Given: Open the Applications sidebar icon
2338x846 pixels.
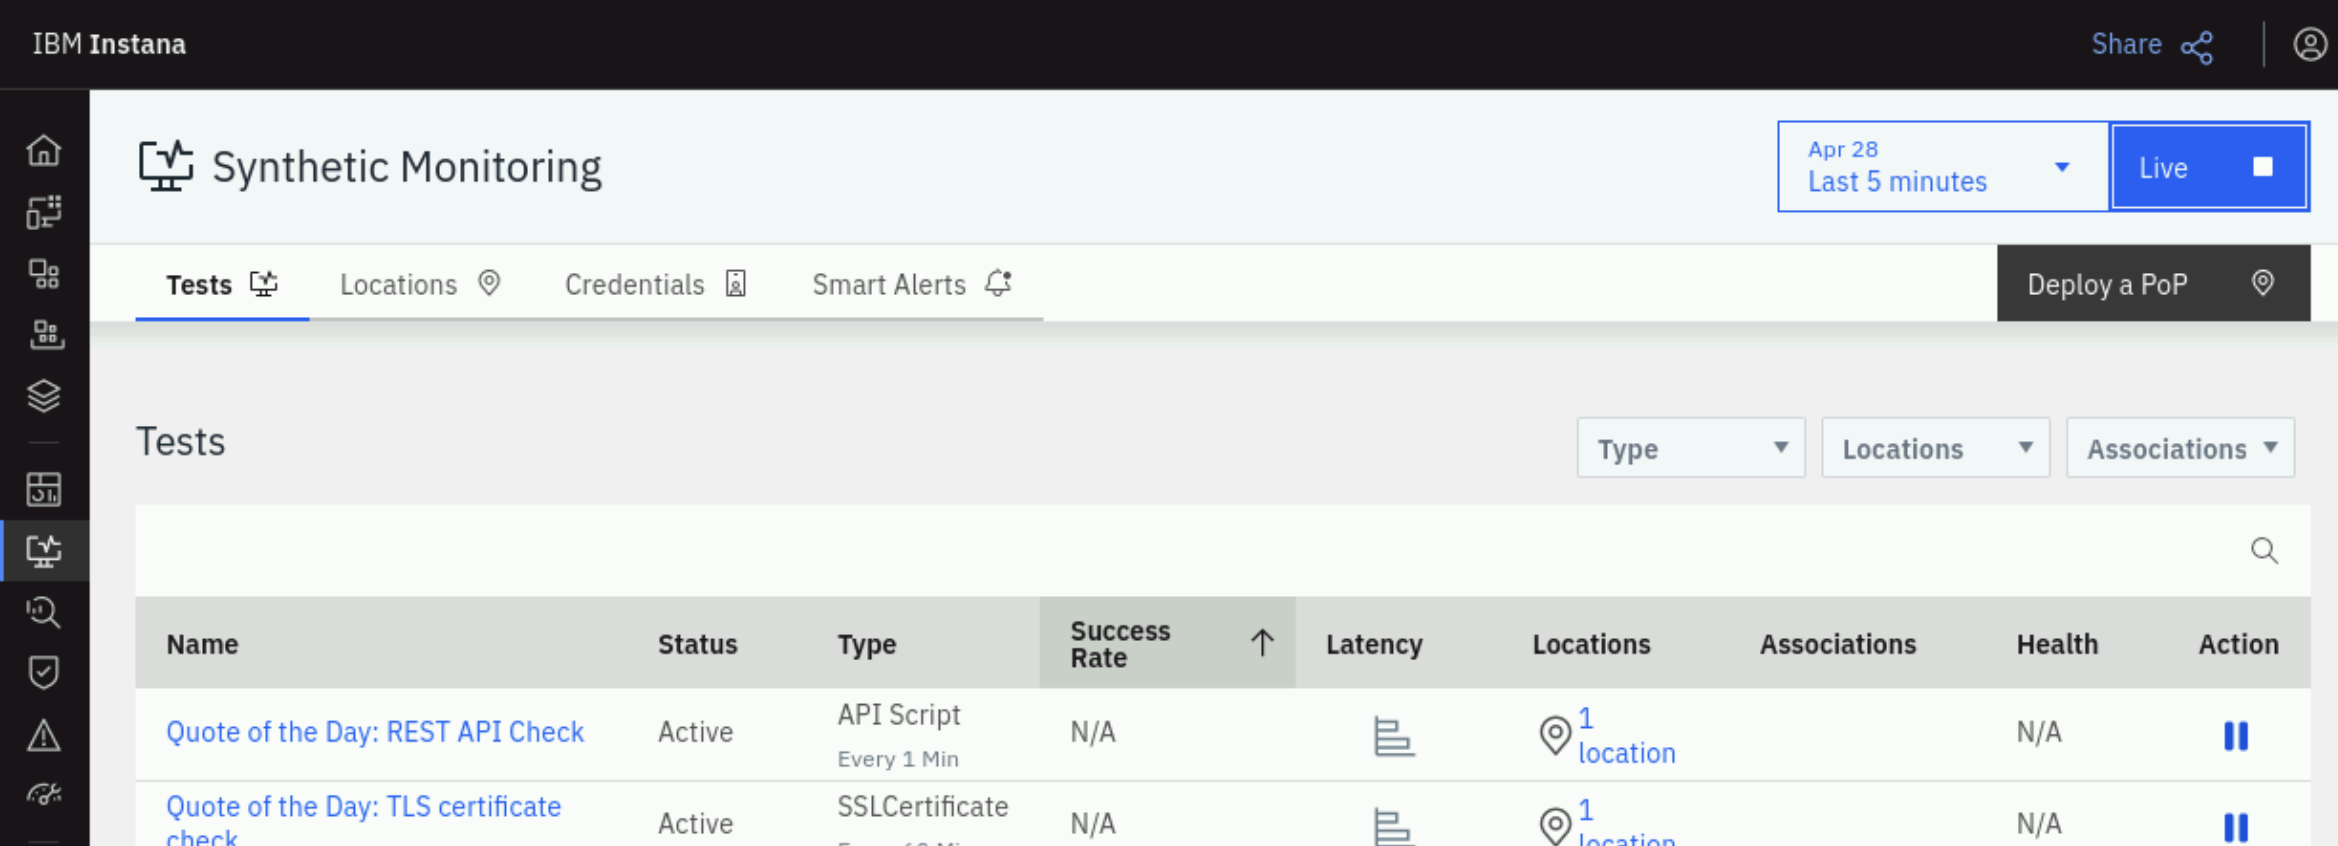Looking at the screenshot, I should click(44, 274).
